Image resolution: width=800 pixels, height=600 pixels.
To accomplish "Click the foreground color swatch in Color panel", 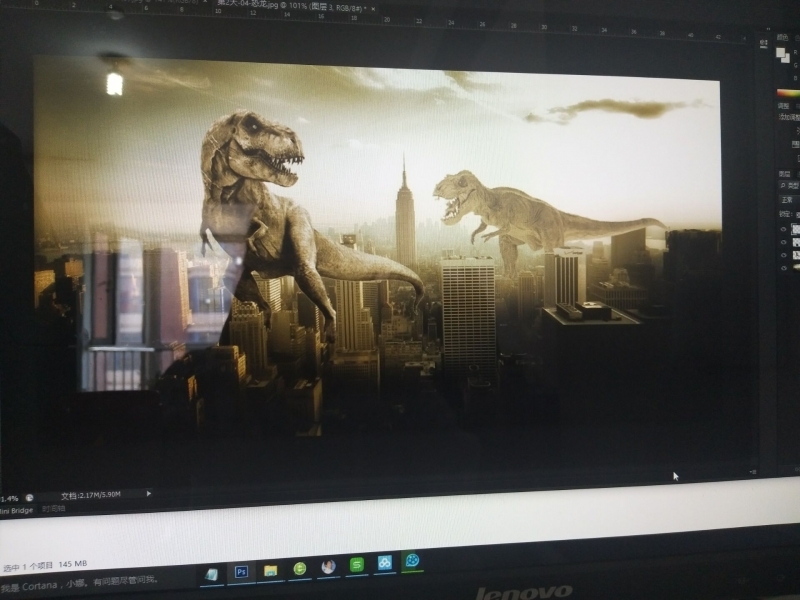I will tap(780, 50).
